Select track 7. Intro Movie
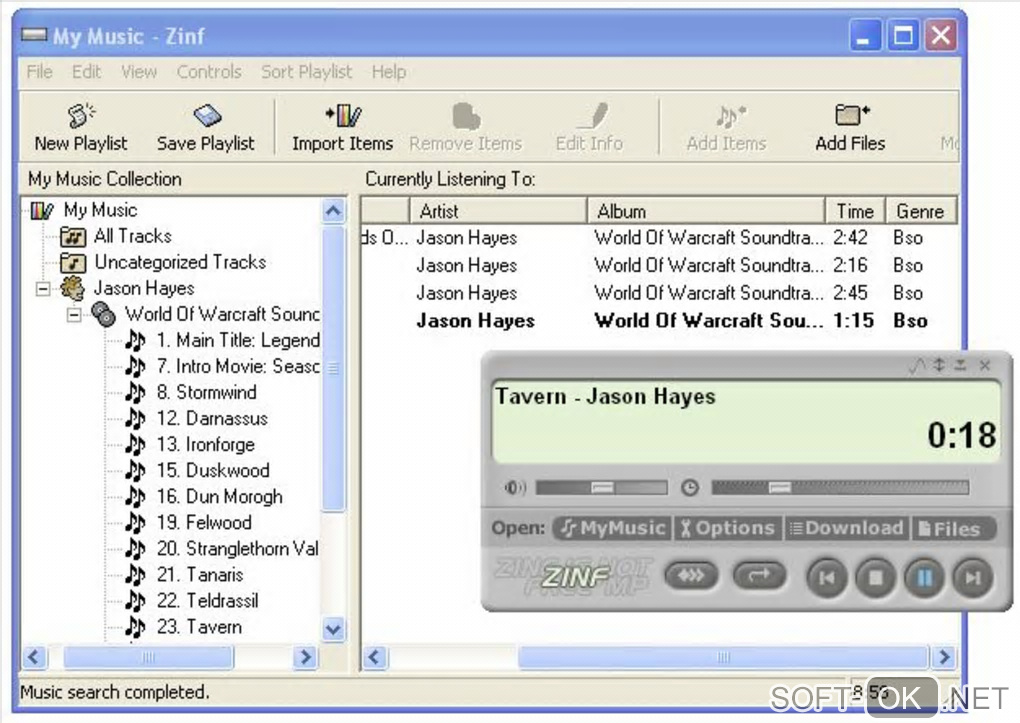The height and width of the screenshot is (723, 1020). 223,366
